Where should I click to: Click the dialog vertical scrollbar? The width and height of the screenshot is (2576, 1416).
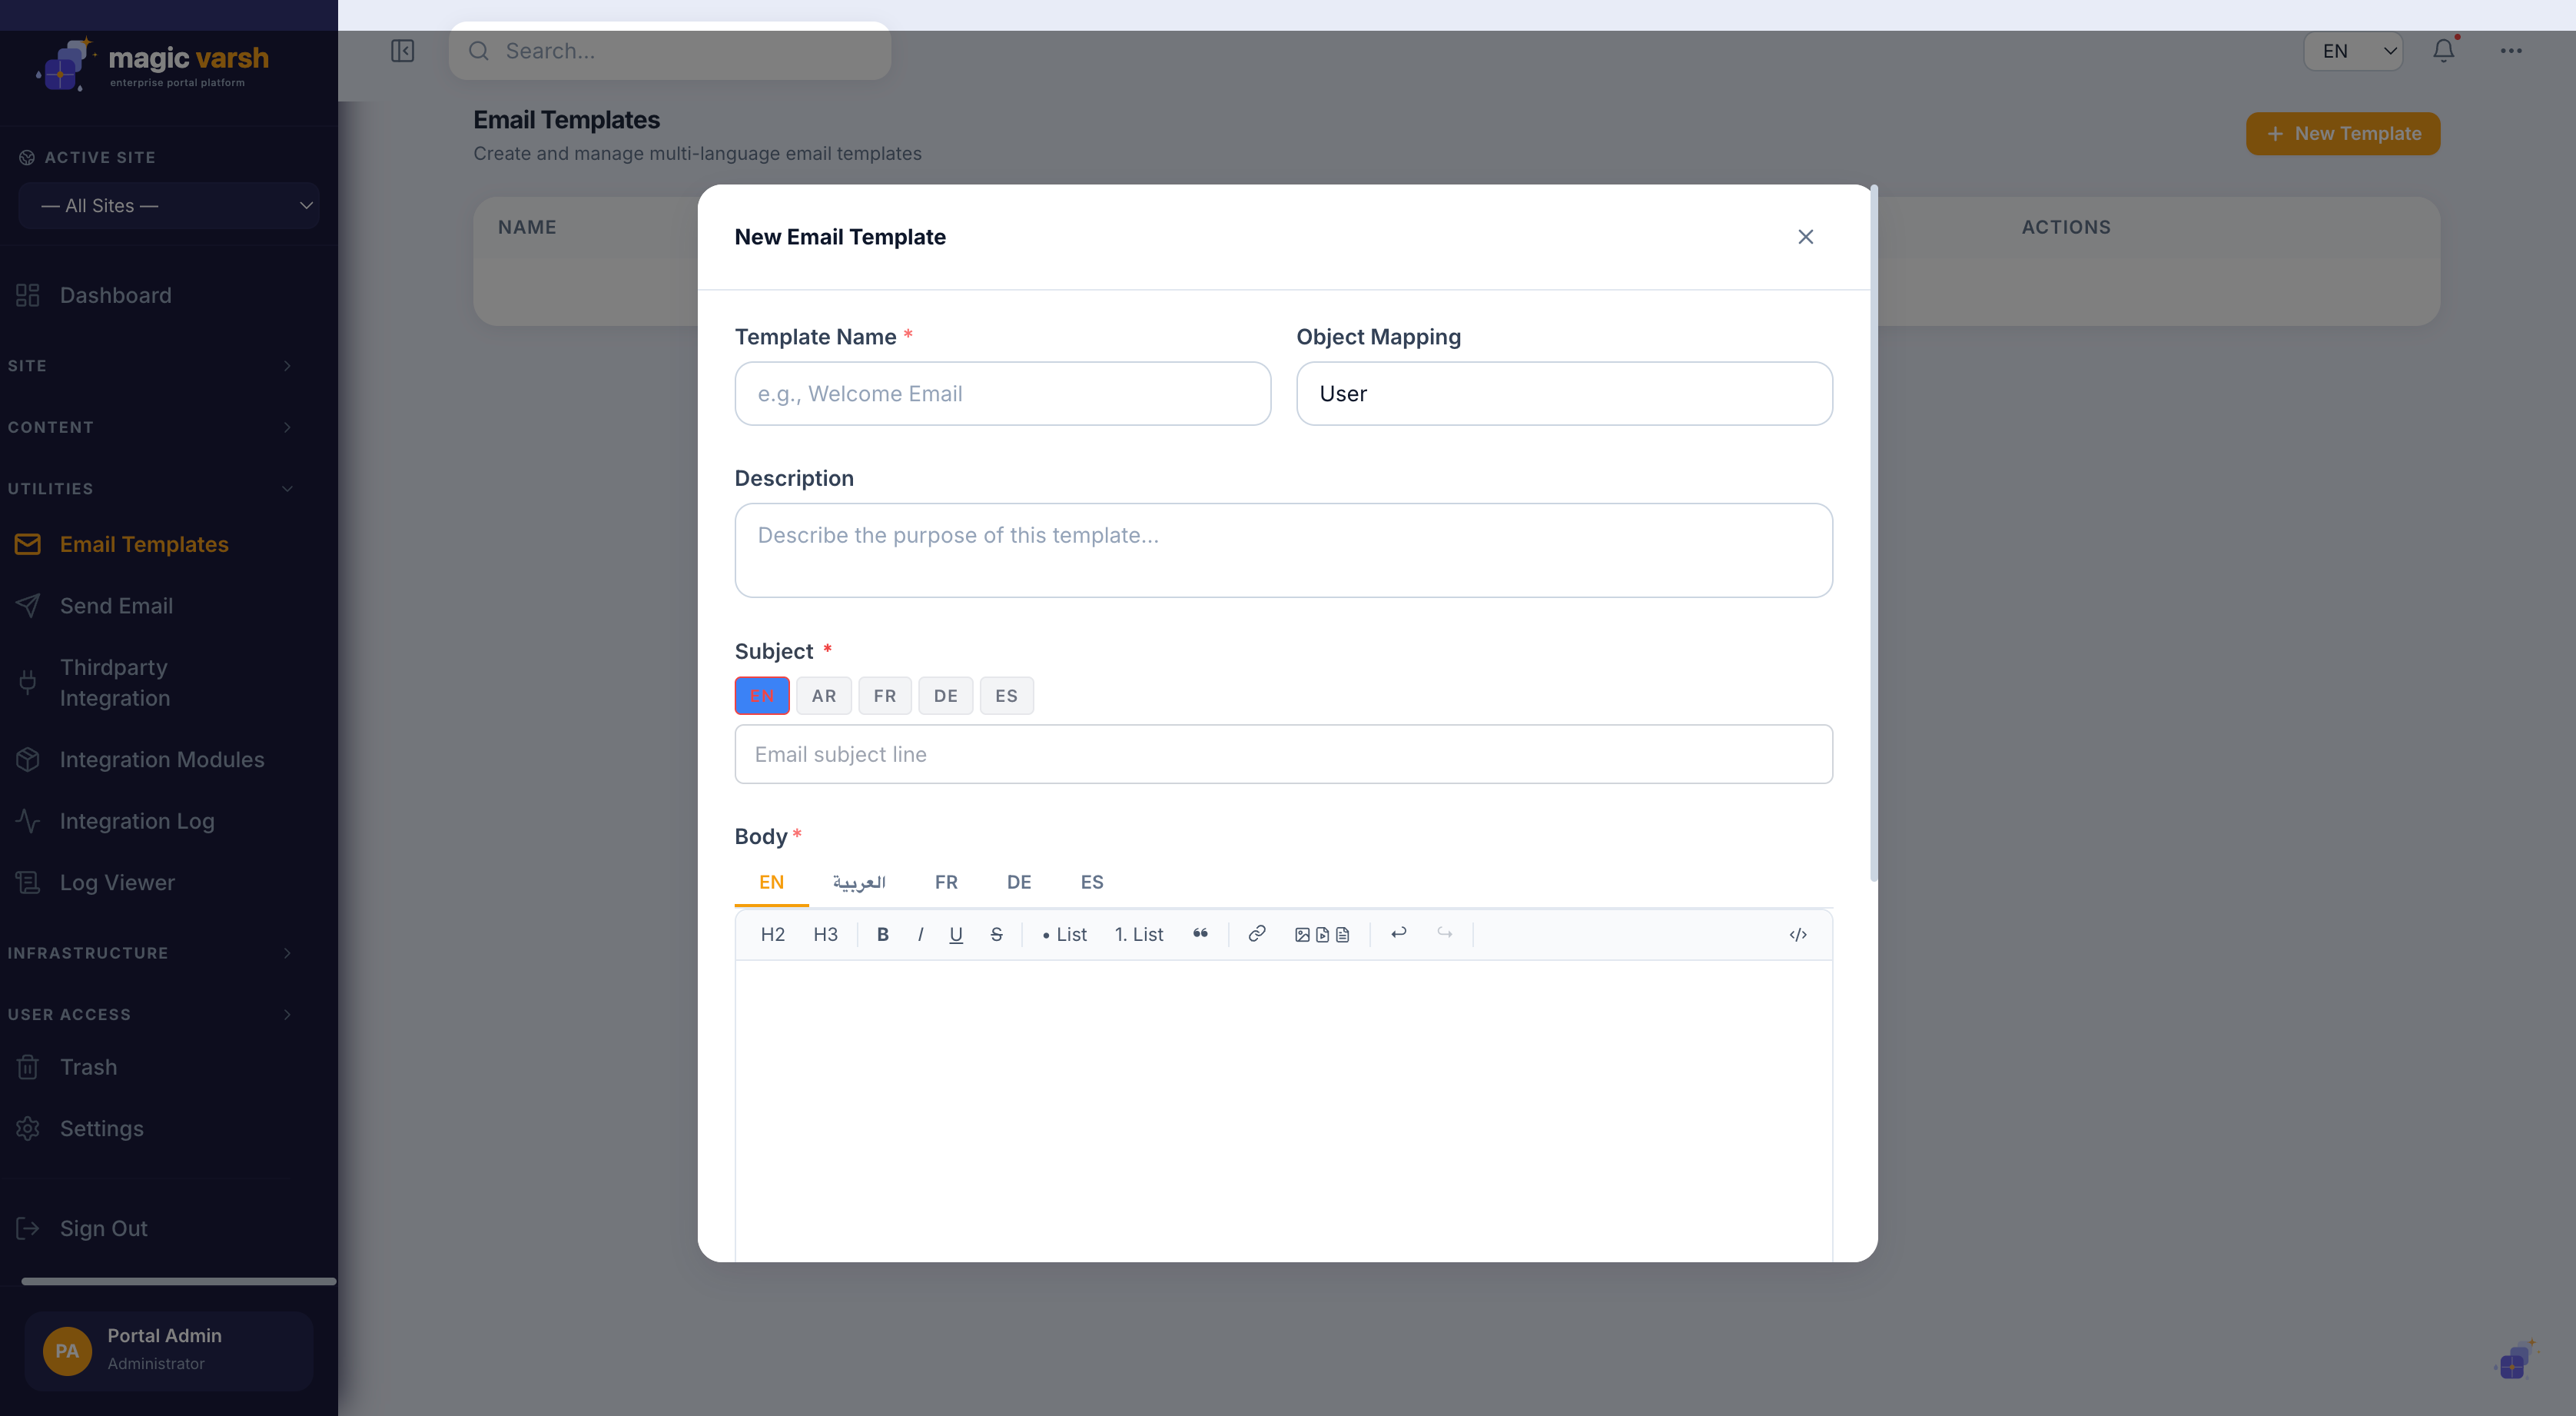click(1873, 533)
